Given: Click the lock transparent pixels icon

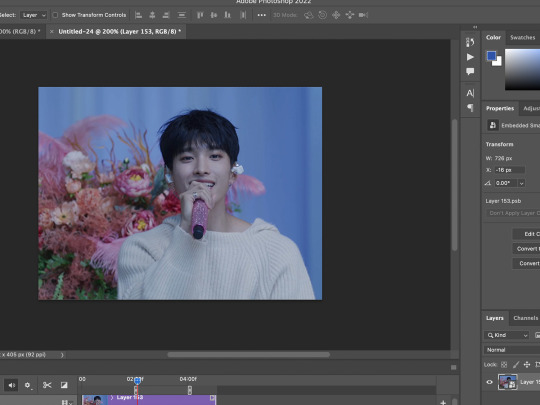Looking at the screenshot, I should [504, 364].
